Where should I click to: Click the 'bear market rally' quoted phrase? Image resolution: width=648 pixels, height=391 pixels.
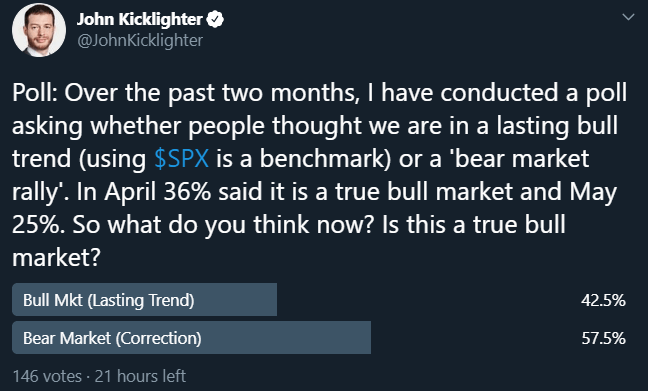[315, 175]
